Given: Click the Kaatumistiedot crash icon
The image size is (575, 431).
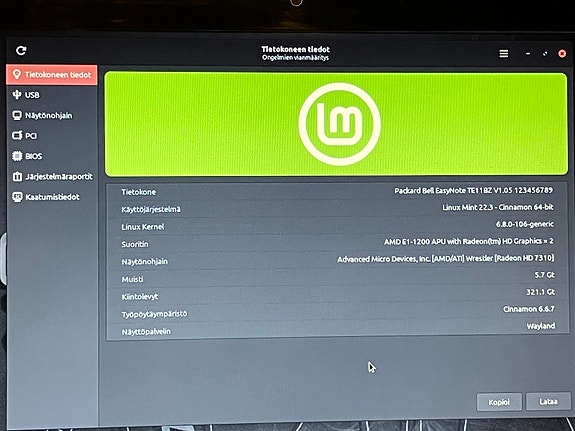Looking at the screenshot, I should tap(17, 197).
